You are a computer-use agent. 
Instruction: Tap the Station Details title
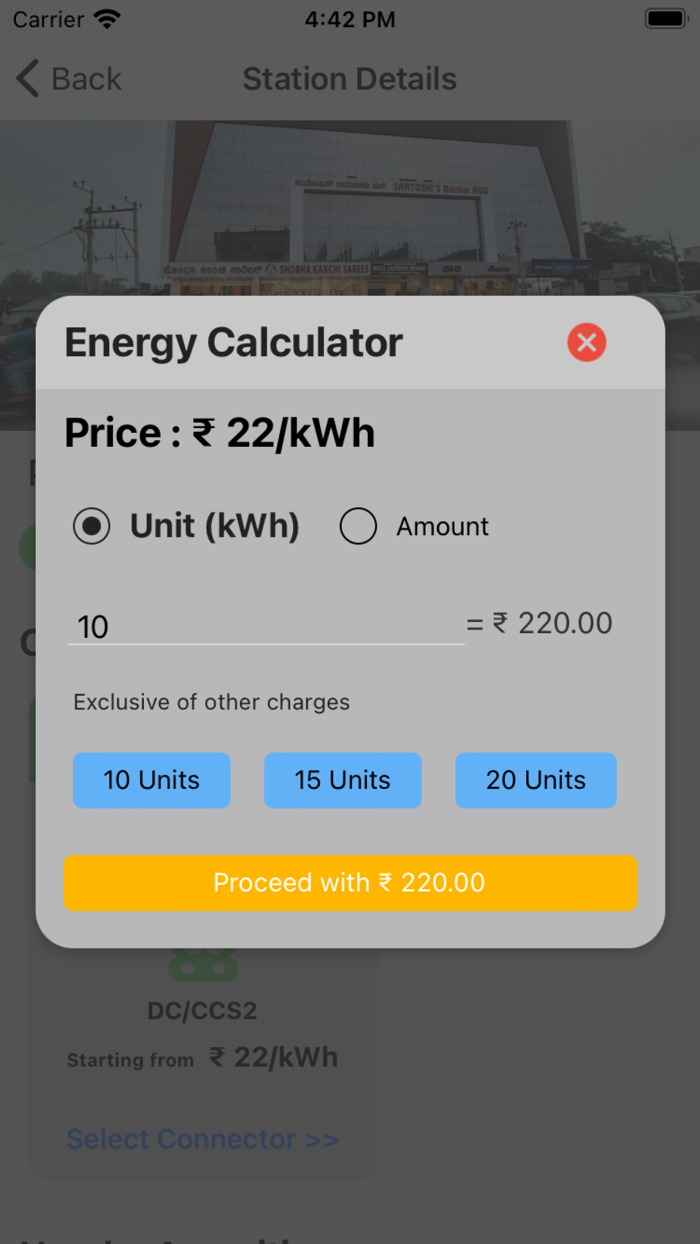point(349,78)
